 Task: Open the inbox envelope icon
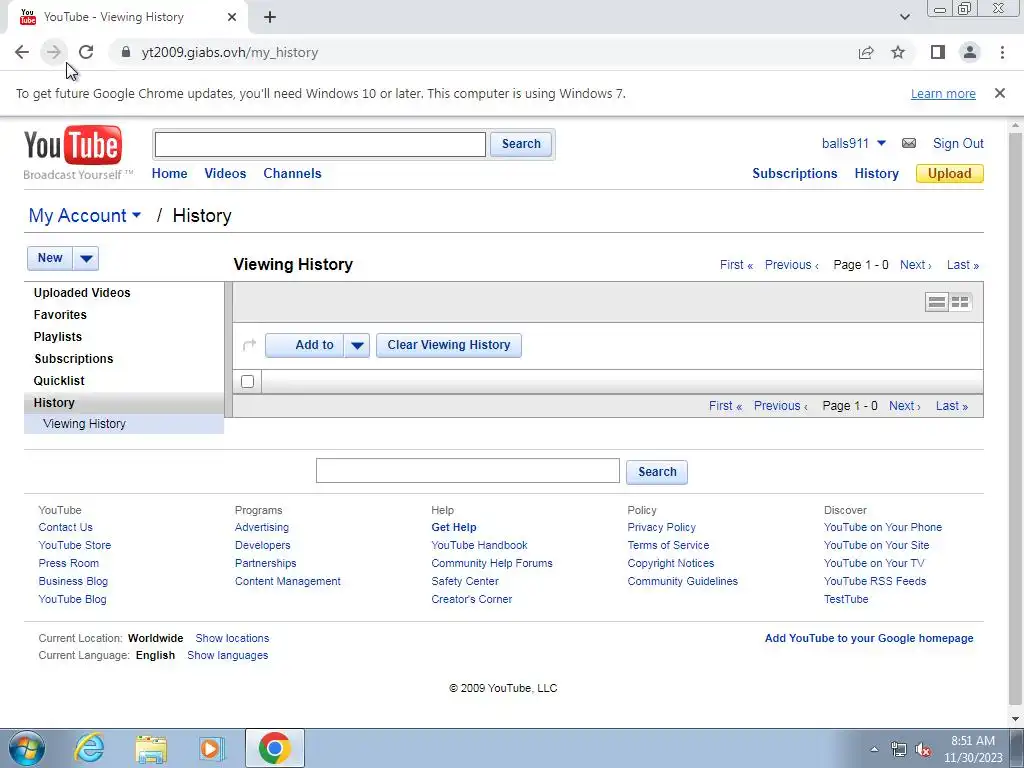[908, 143]
